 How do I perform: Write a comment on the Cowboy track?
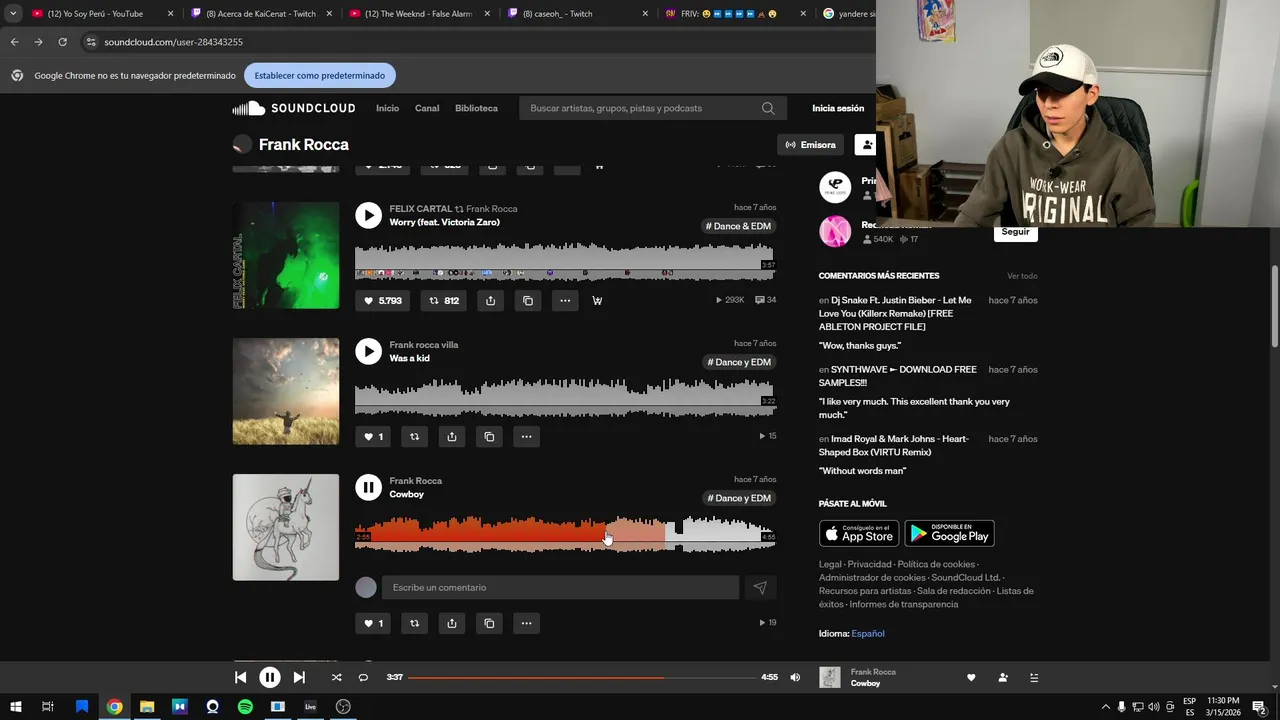[560, 587]
